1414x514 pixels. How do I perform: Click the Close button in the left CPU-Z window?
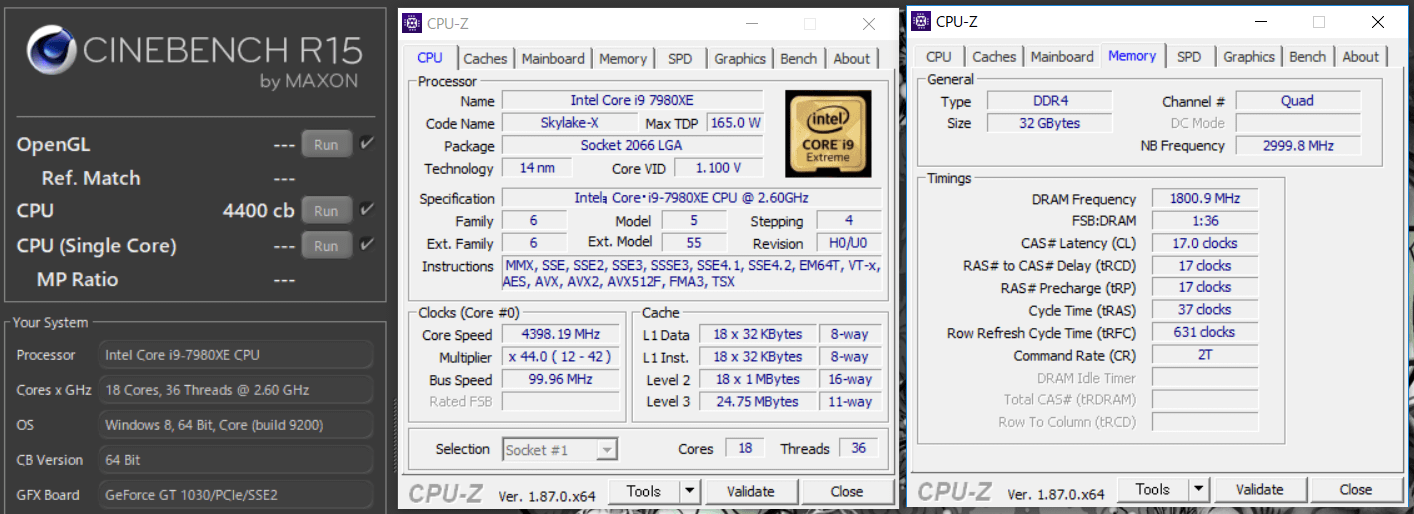[x=846, y=491]
